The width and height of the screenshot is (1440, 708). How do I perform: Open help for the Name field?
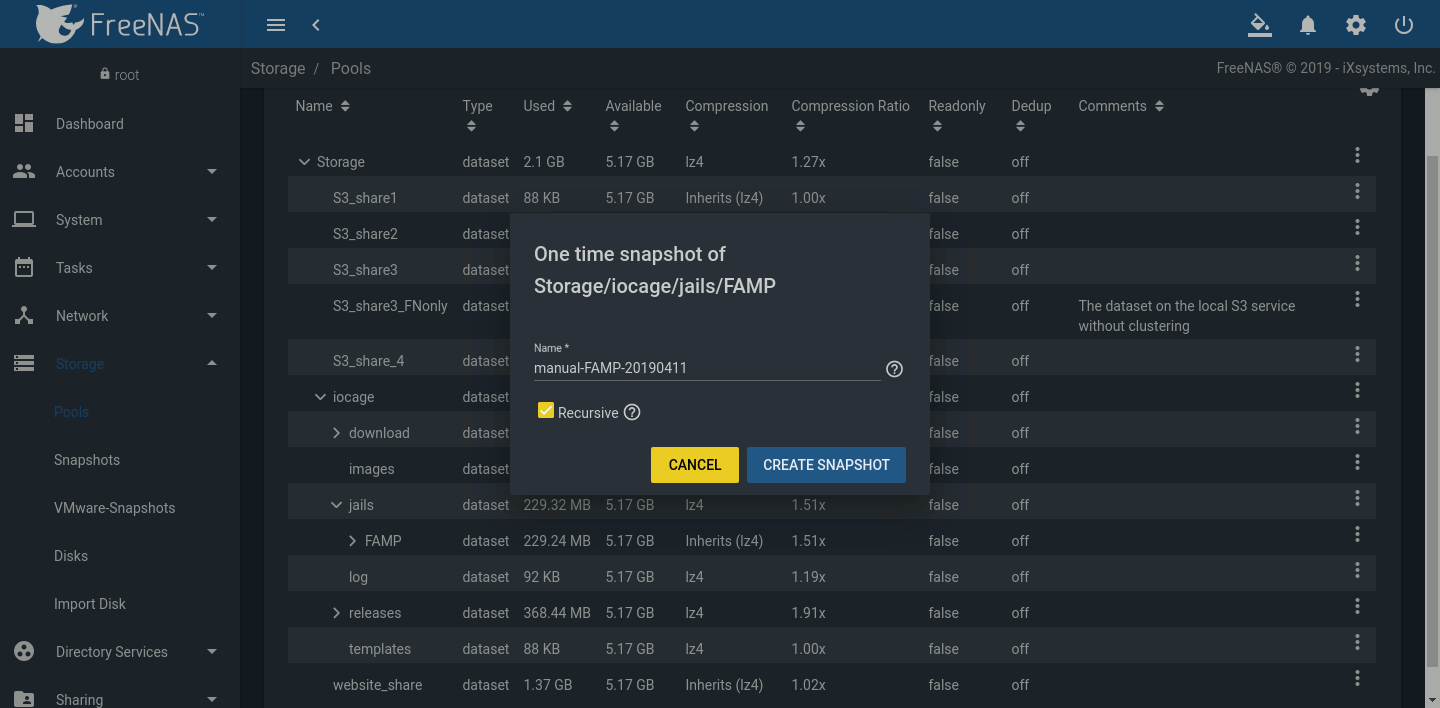pyautogui.click(x=895, y=369)
